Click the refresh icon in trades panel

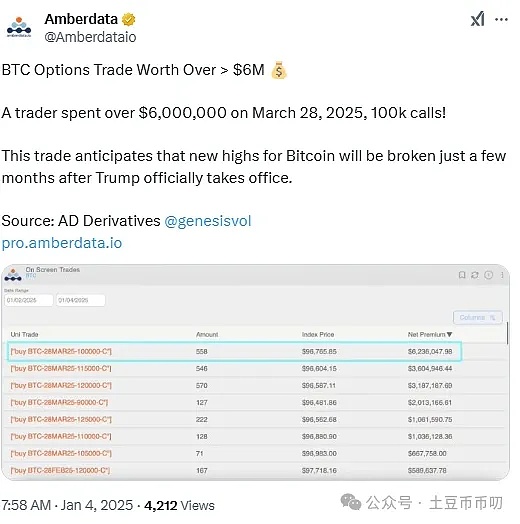point(475,275)
